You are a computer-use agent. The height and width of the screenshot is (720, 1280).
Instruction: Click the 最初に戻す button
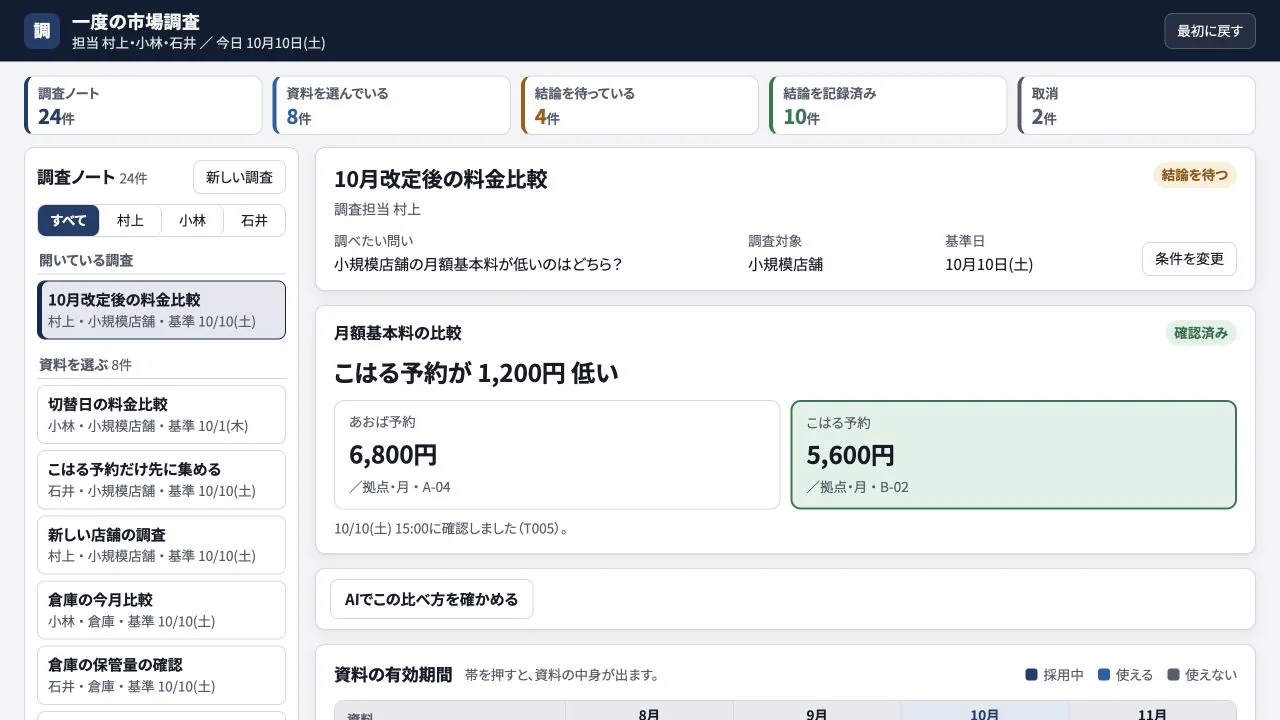pos(1209,31)
